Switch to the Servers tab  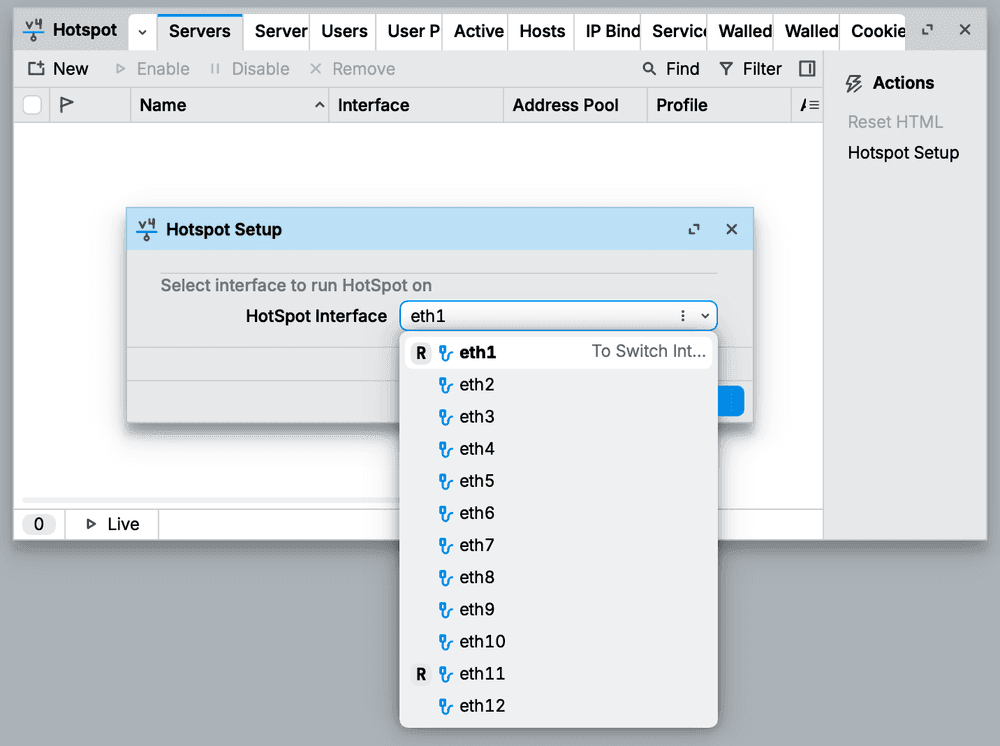click(200, 31)
